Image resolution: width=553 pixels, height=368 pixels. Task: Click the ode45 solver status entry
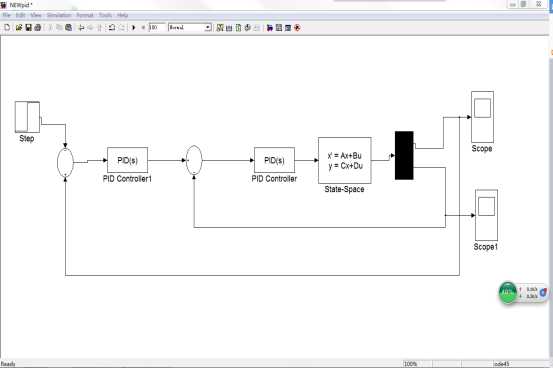502,364
